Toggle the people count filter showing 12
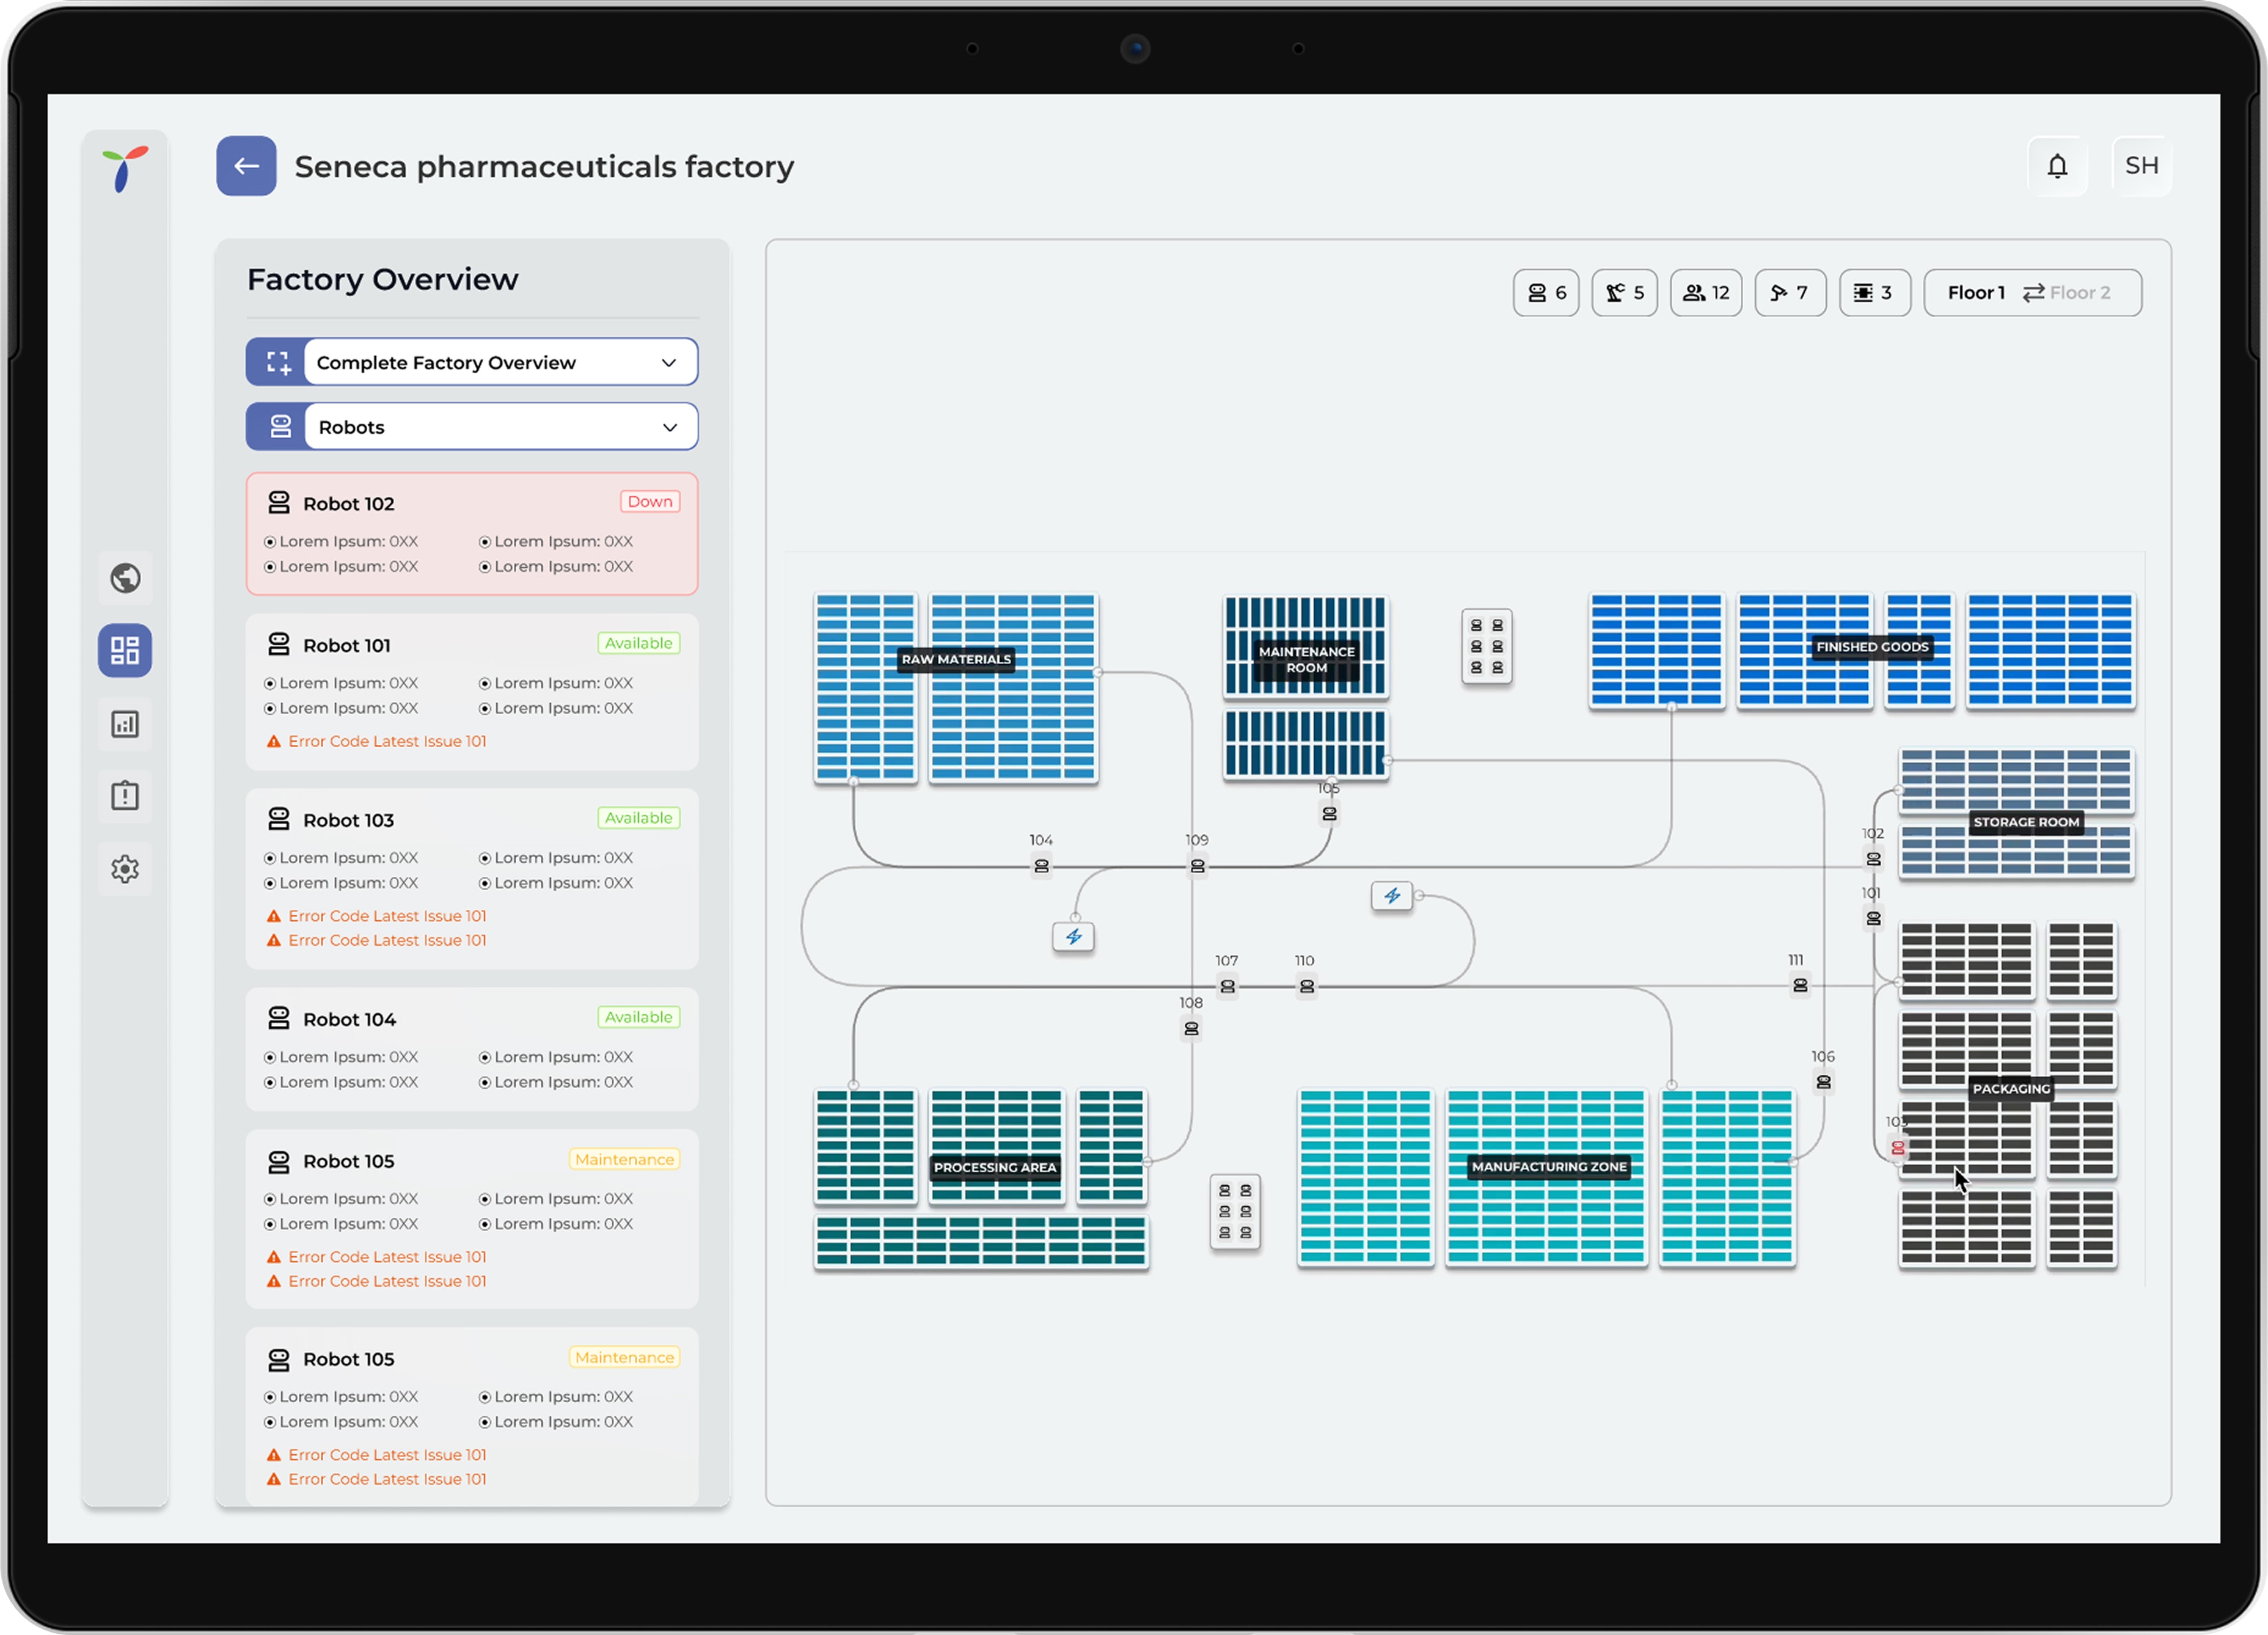This screenshot has width=2268, height=1635. point(1705,293)
